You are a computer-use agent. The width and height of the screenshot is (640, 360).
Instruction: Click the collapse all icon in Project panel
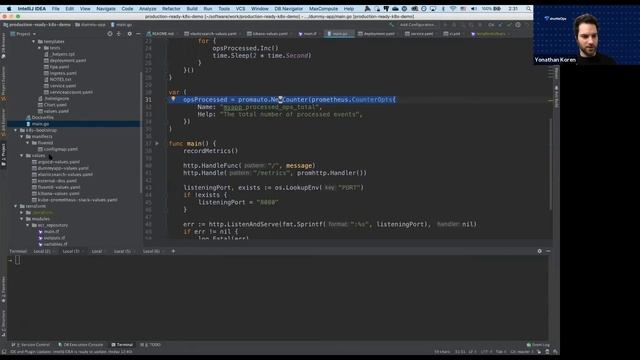[x=119, y=34]
